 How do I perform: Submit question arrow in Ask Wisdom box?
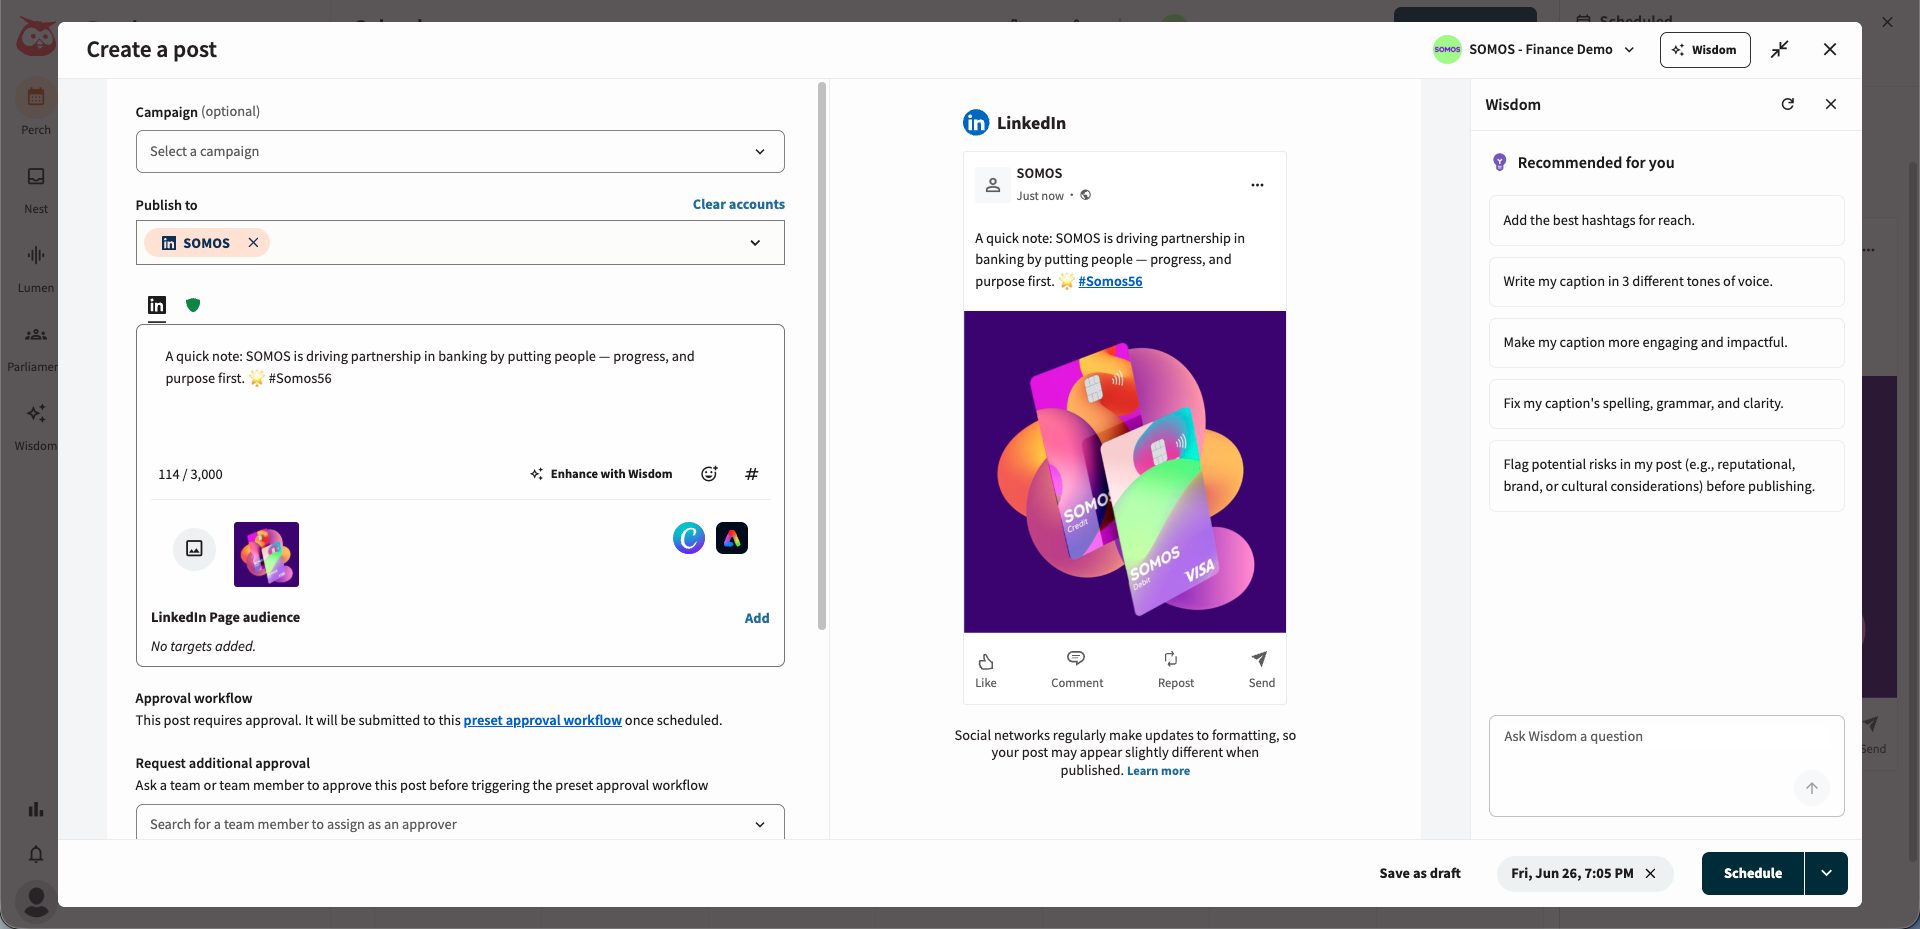1811,788
